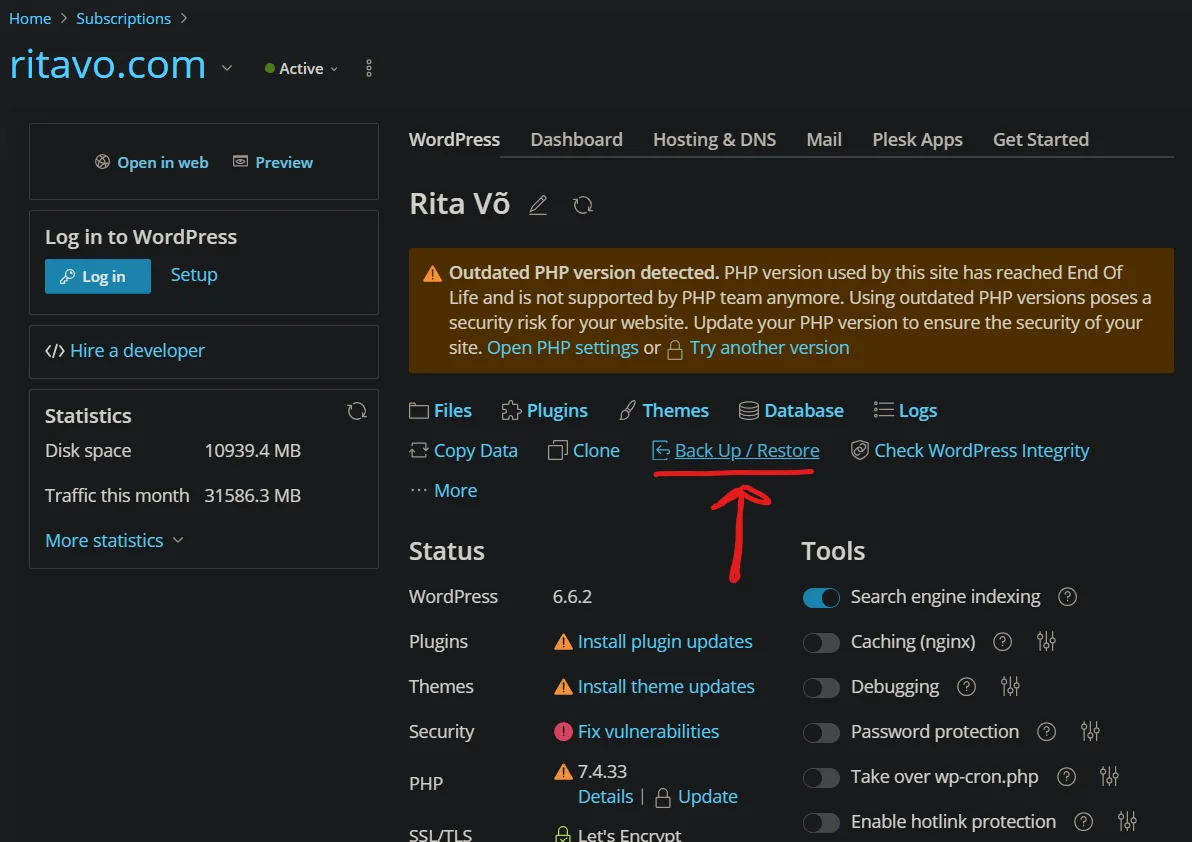1192x842 pixels.
Task: Switch on Take over wp-cron.php
Action: [821, 777]
